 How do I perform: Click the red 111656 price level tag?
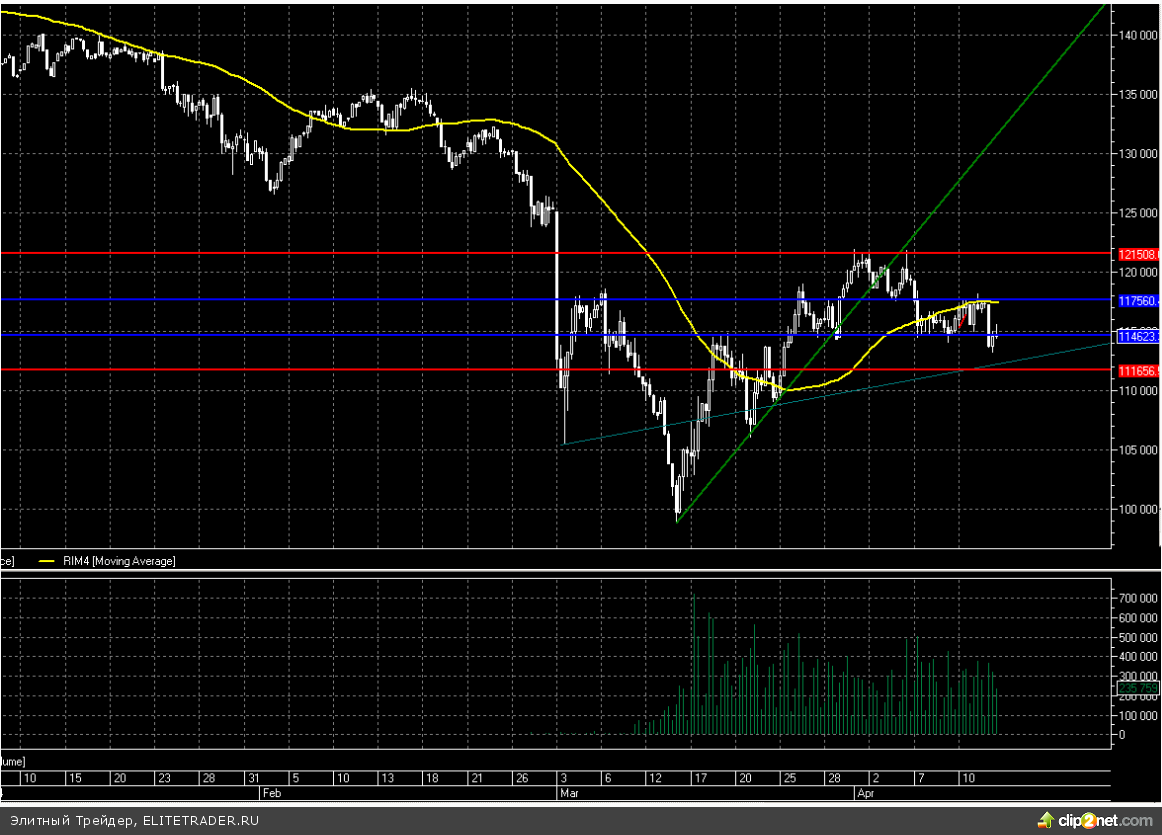tap(1137, 371)
